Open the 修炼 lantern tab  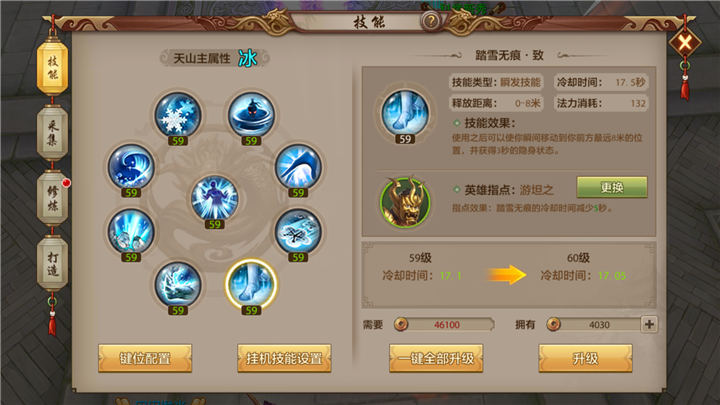(52, 198)
